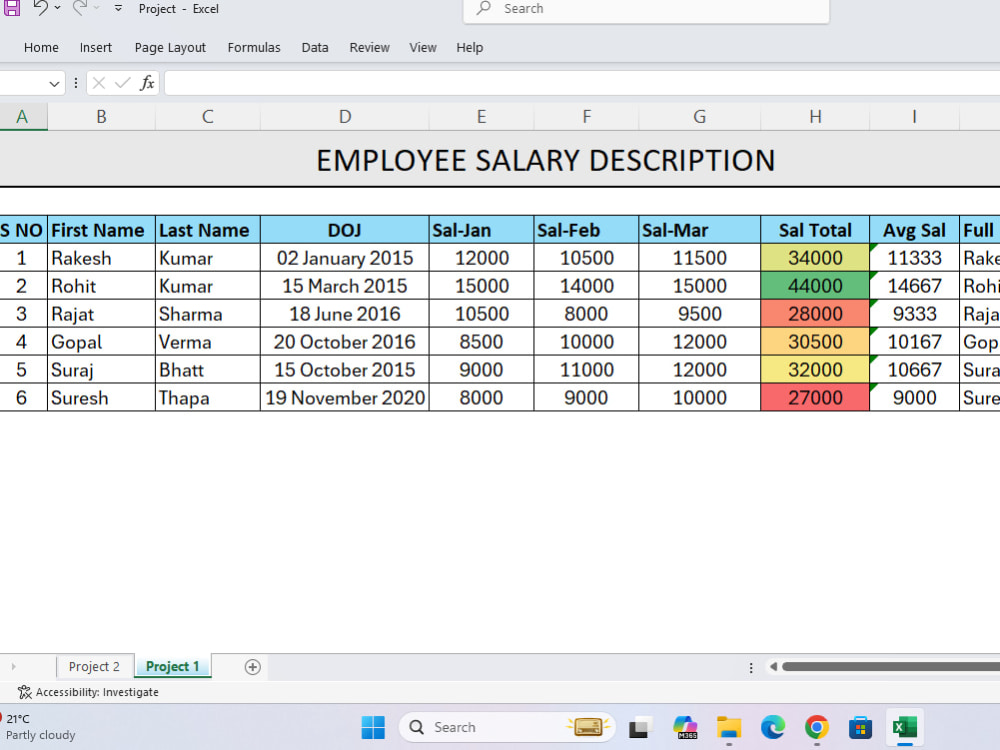Switch to the Project 1 sheet tab

[173, 666]
